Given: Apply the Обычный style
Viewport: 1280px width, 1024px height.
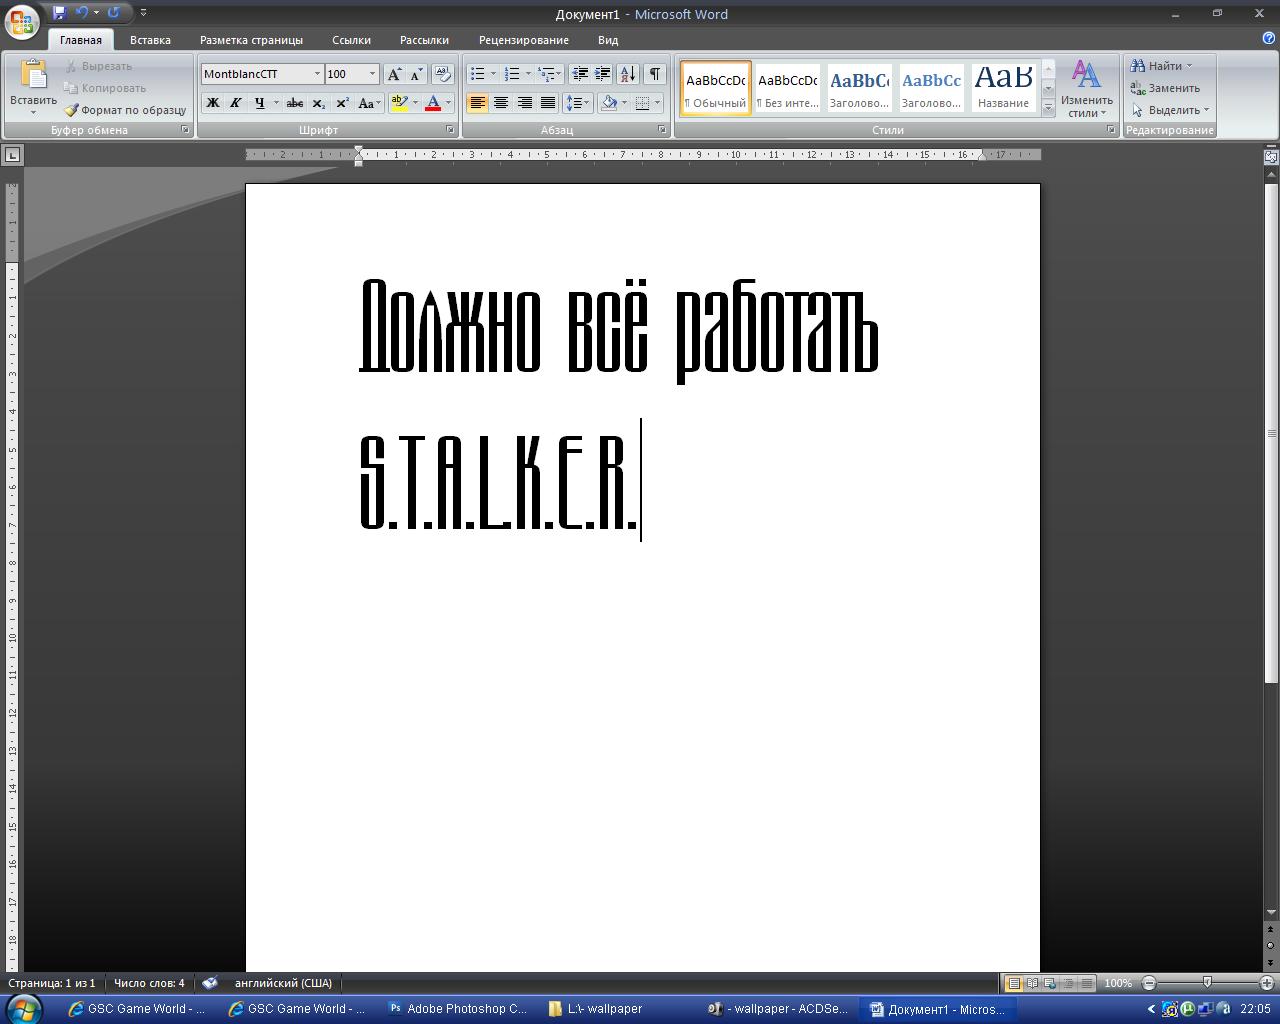Looking at the screenshot, I should tap(716, 88).
